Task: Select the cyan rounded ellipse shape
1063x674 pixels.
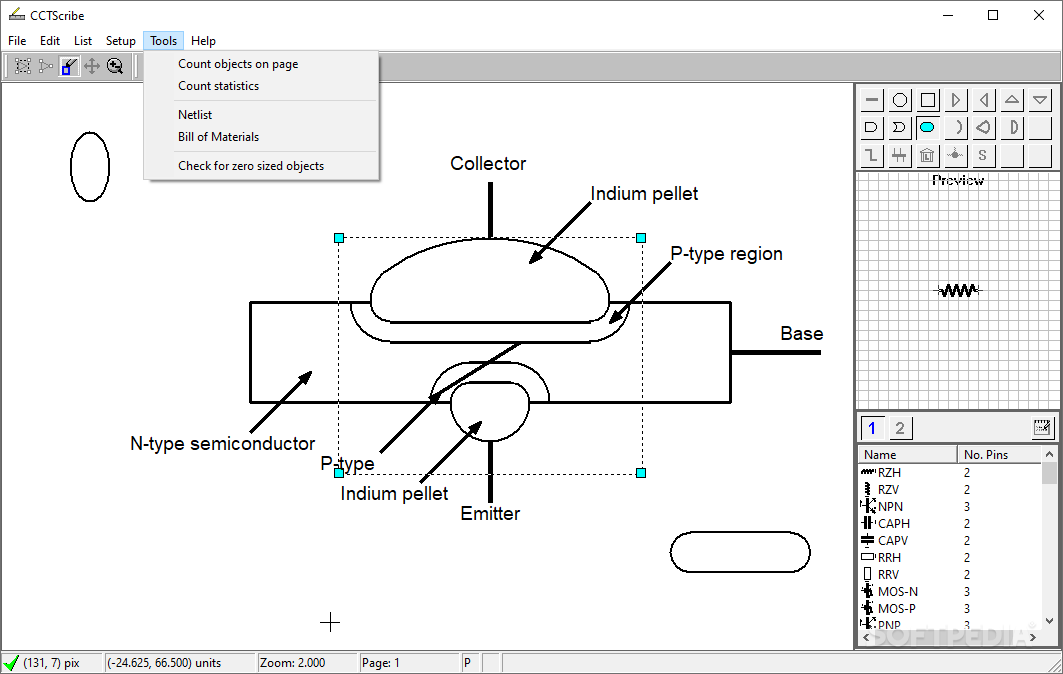Action: pyautogui.click(x=927, y=127)
